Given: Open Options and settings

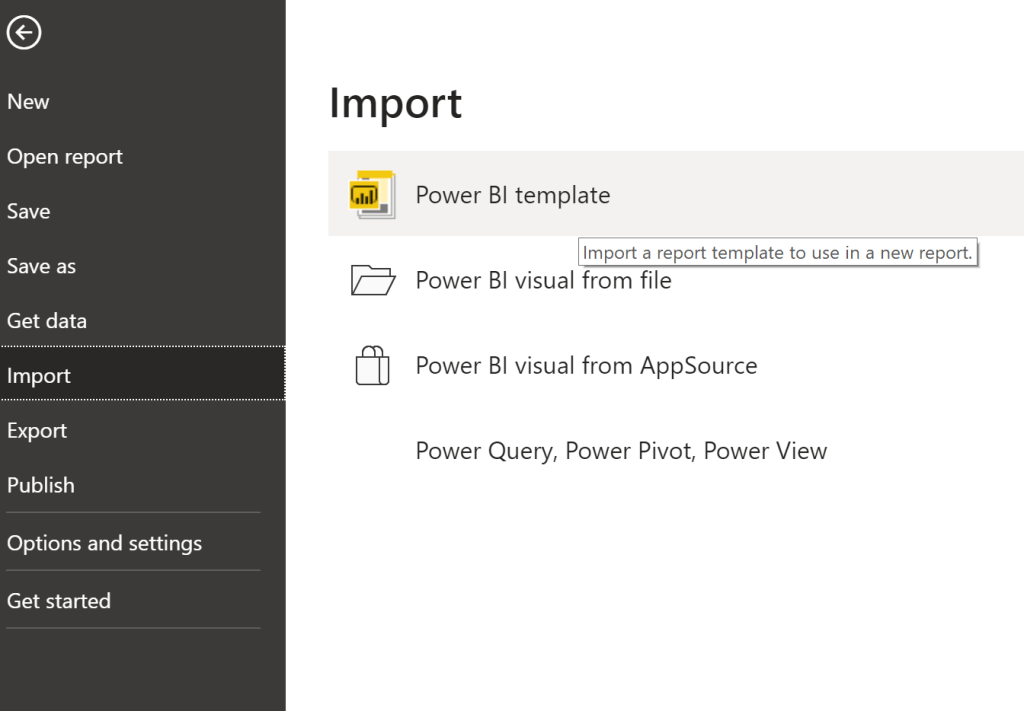Looking at the screenshot, I should click(104, 543).
